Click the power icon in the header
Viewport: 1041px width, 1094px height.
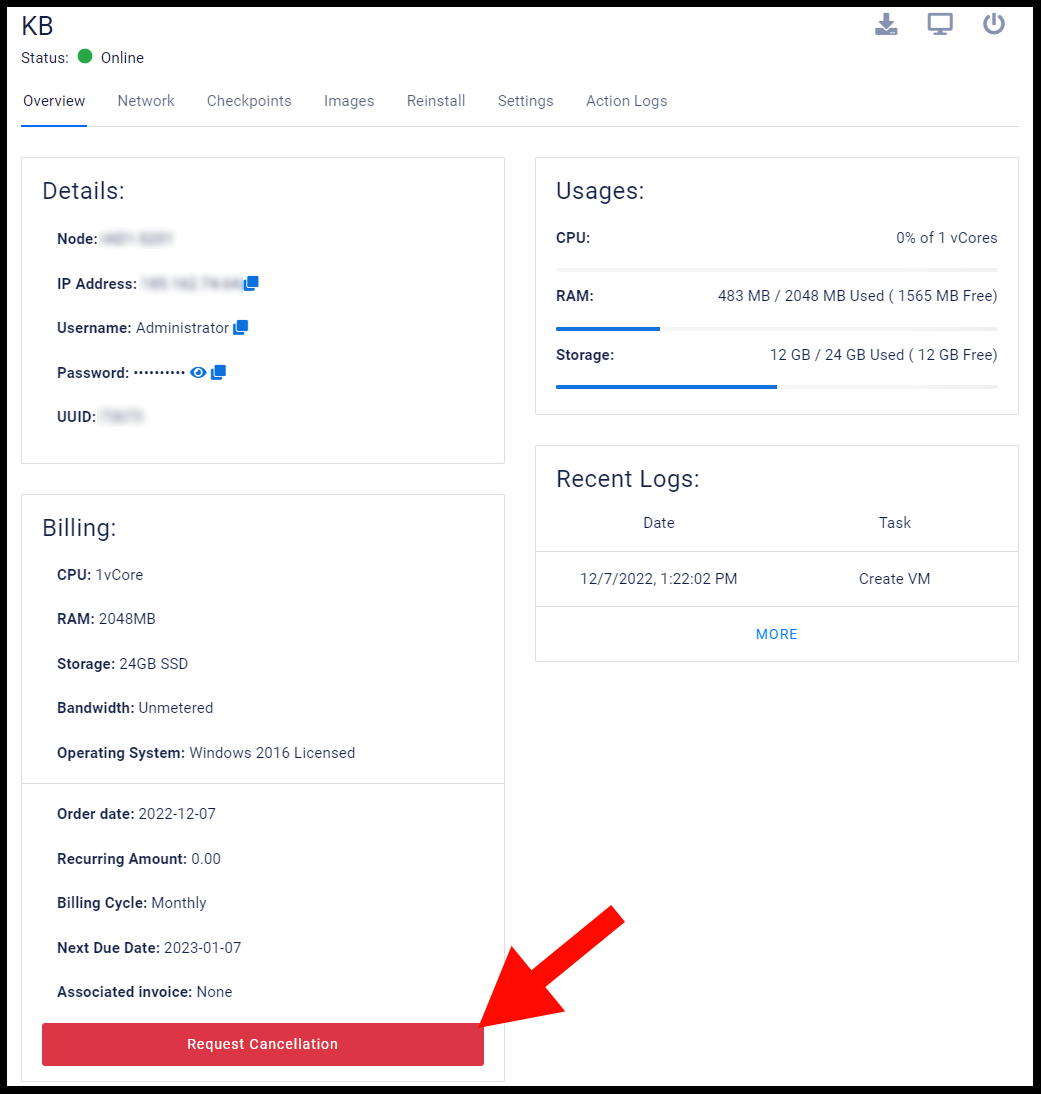(x=994, y=23)
